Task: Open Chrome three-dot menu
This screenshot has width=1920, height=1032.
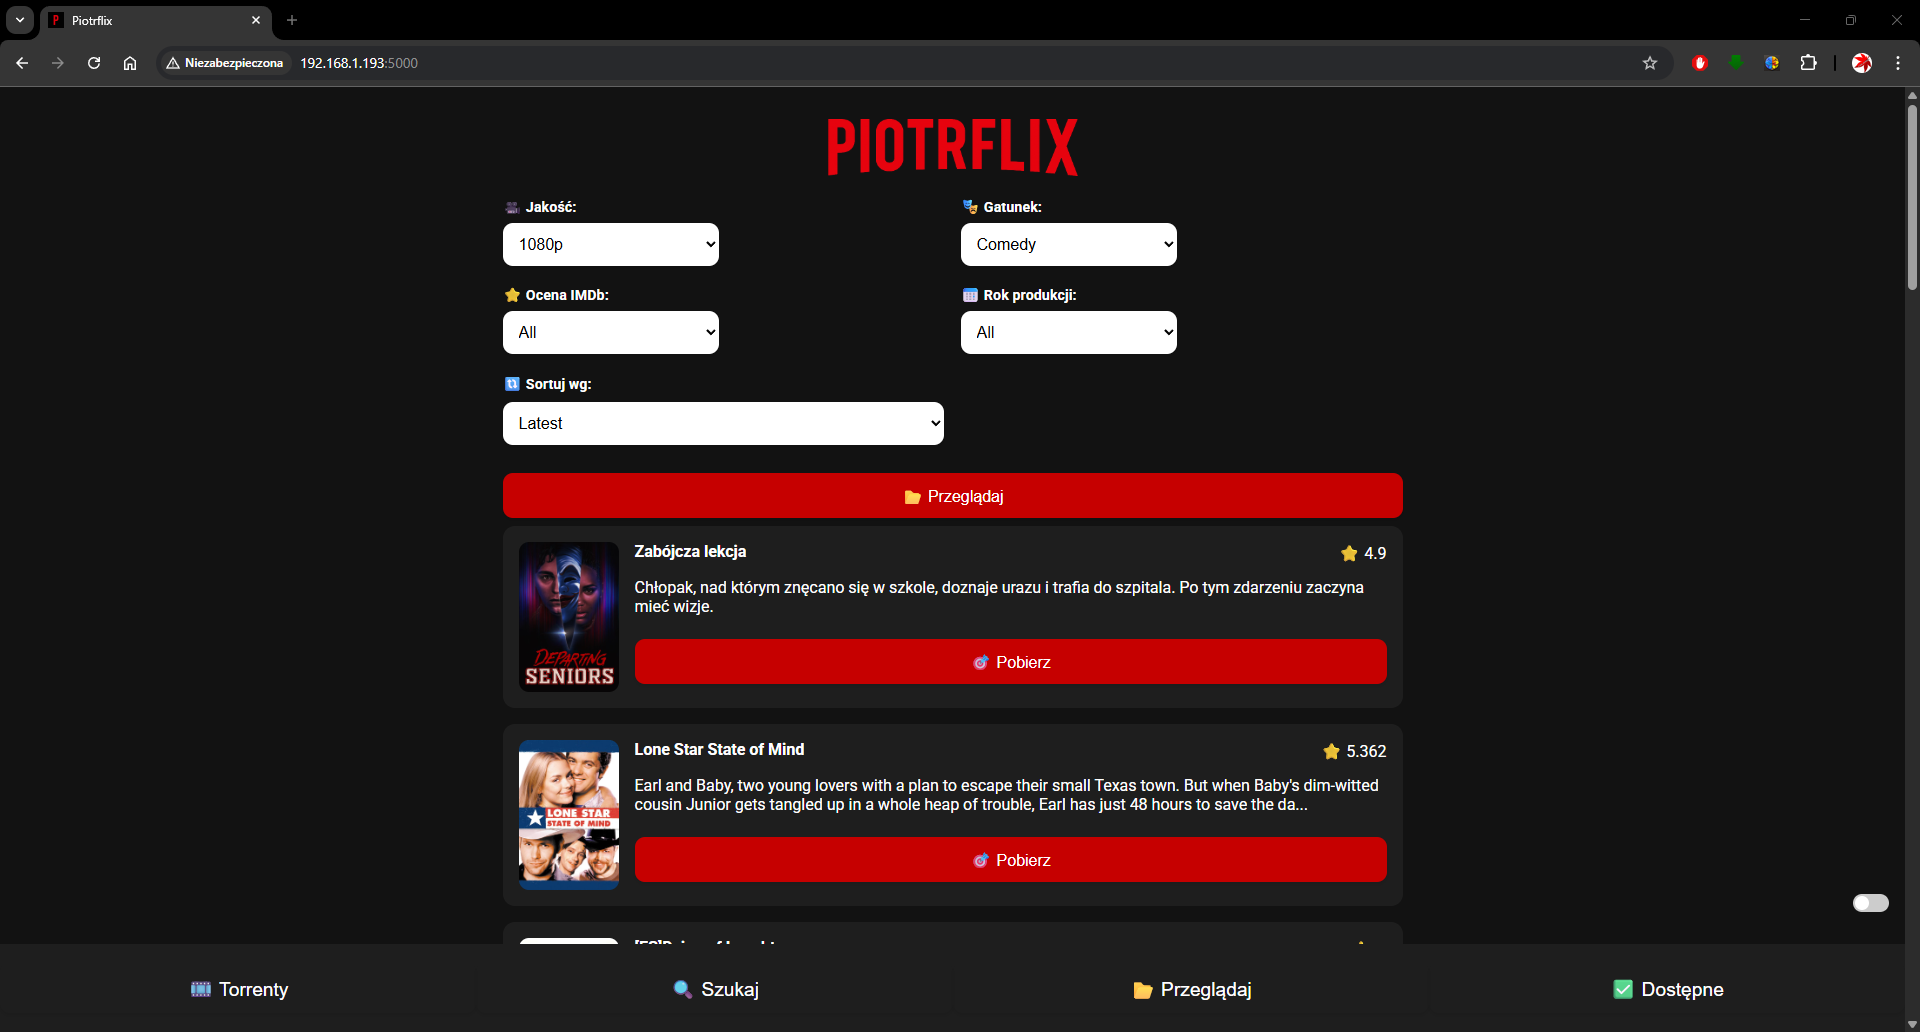Action: [x=1898, y=63]
